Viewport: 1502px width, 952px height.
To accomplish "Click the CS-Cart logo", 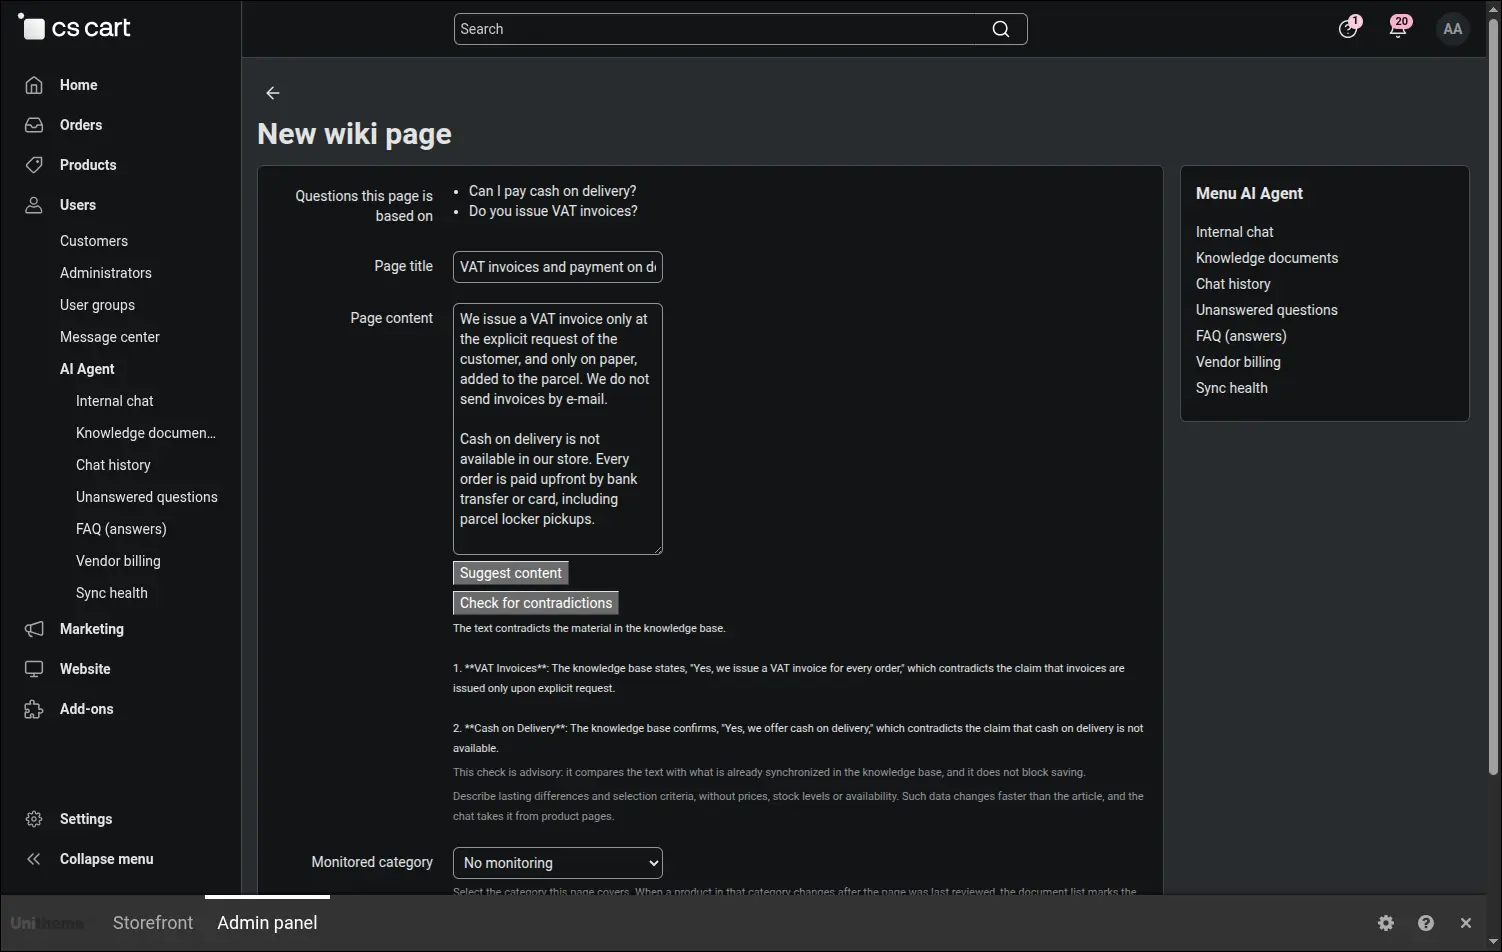I will pos(75,28).
